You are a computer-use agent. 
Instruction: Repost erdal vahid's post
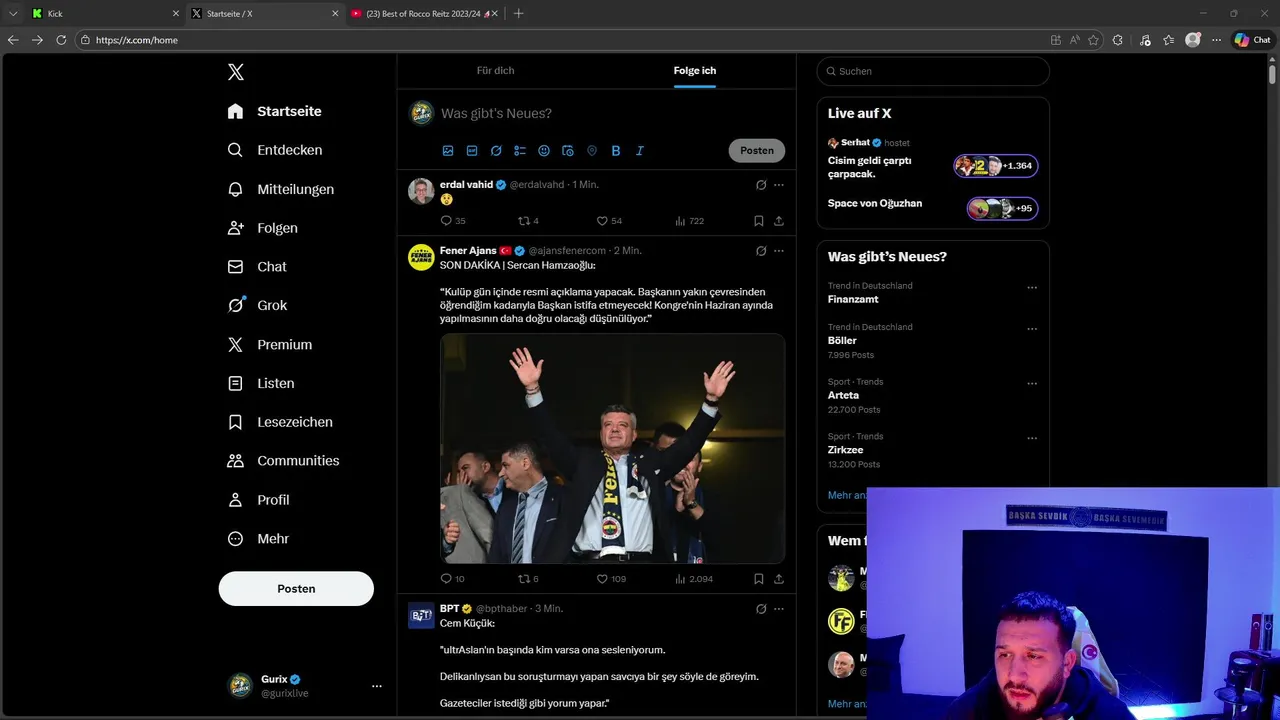click(x=523, y=221)
